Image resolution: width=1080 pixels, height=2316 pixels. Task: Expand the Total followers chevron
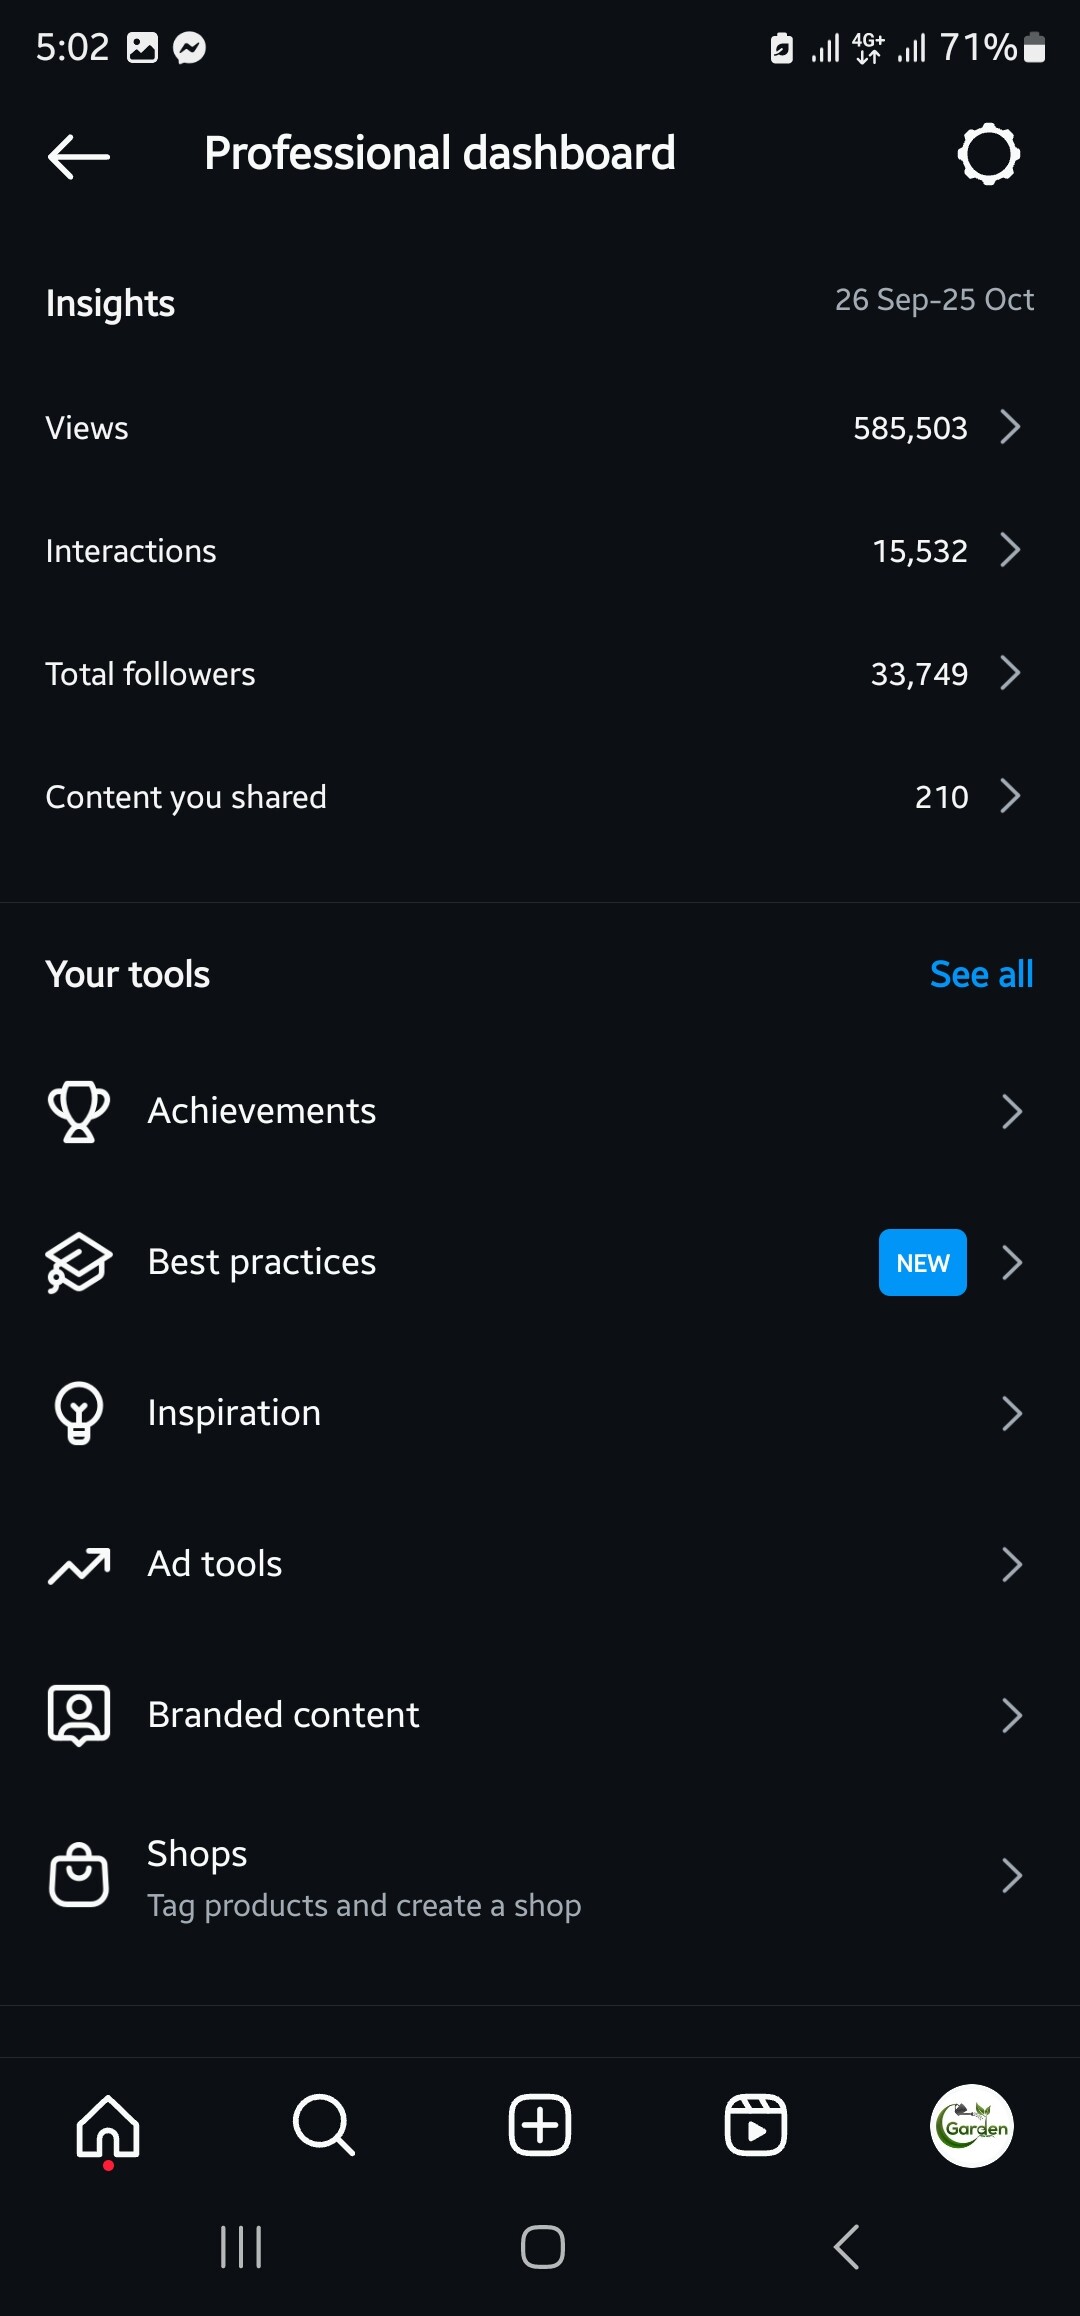[x=1011, y=673]
